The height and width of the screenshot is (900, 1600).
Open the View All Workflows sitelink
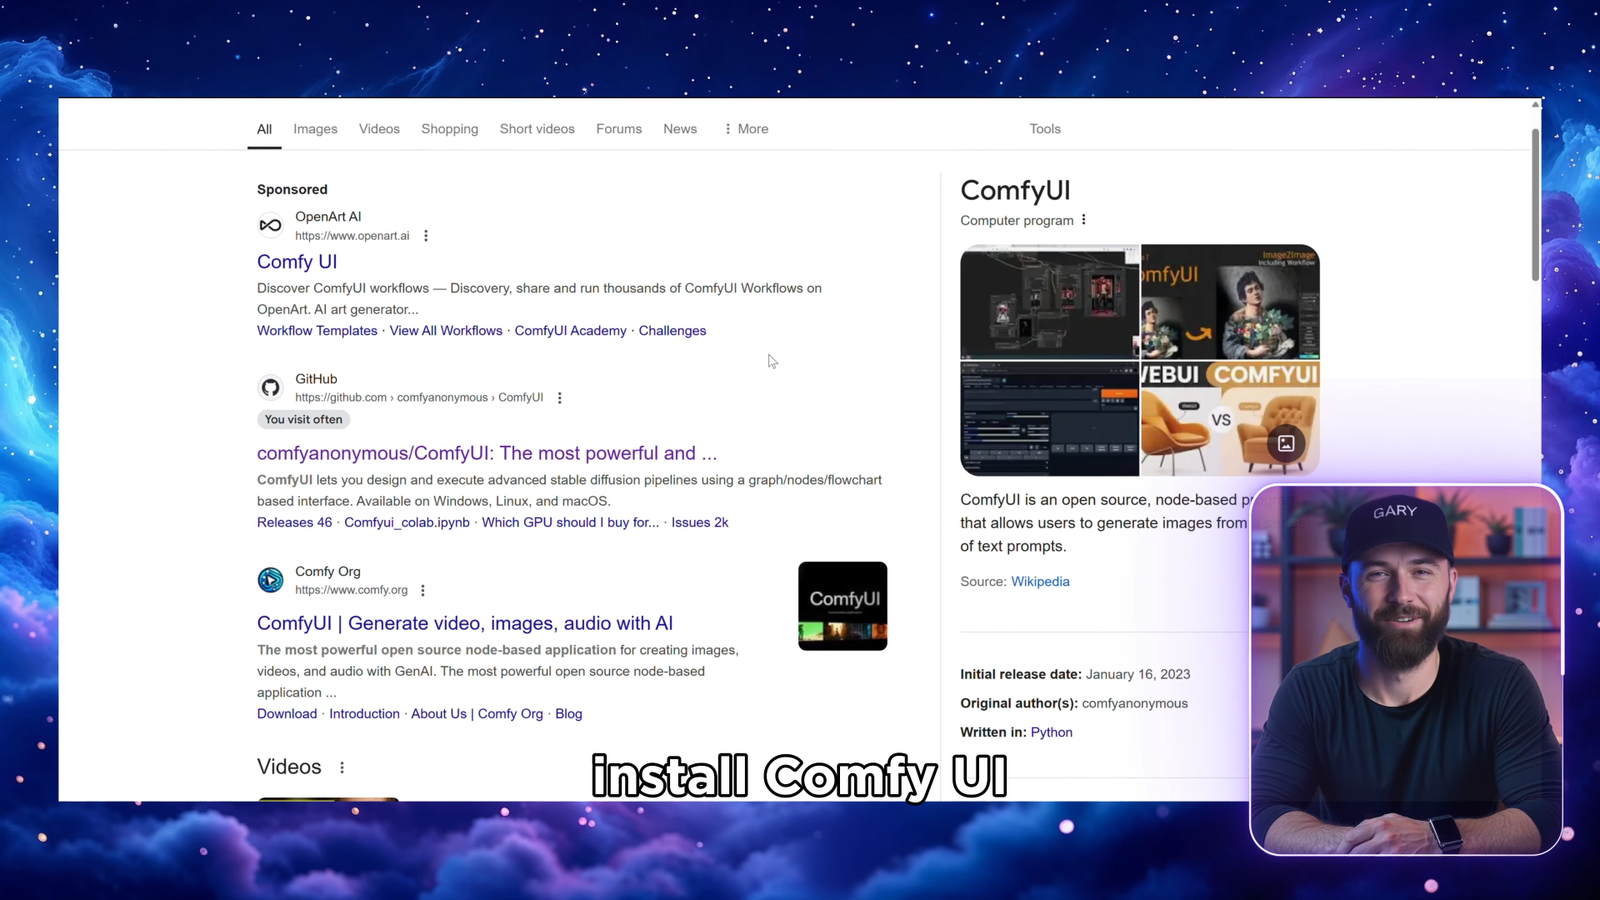pos(446,331)
